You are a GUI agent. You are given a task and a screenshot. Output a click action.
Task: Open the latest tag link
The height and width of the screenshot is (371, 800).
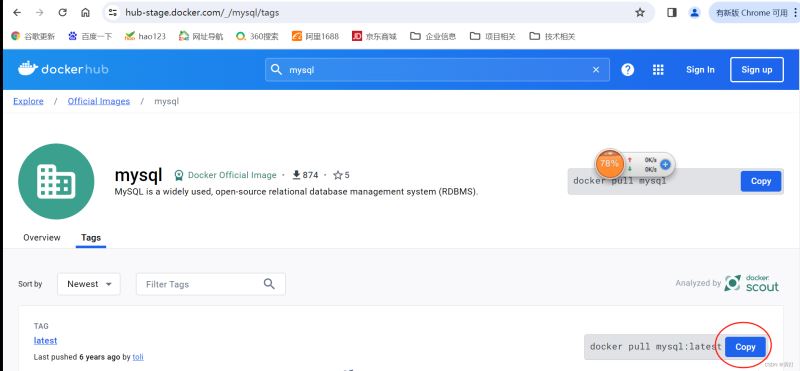tap(45, 340)
